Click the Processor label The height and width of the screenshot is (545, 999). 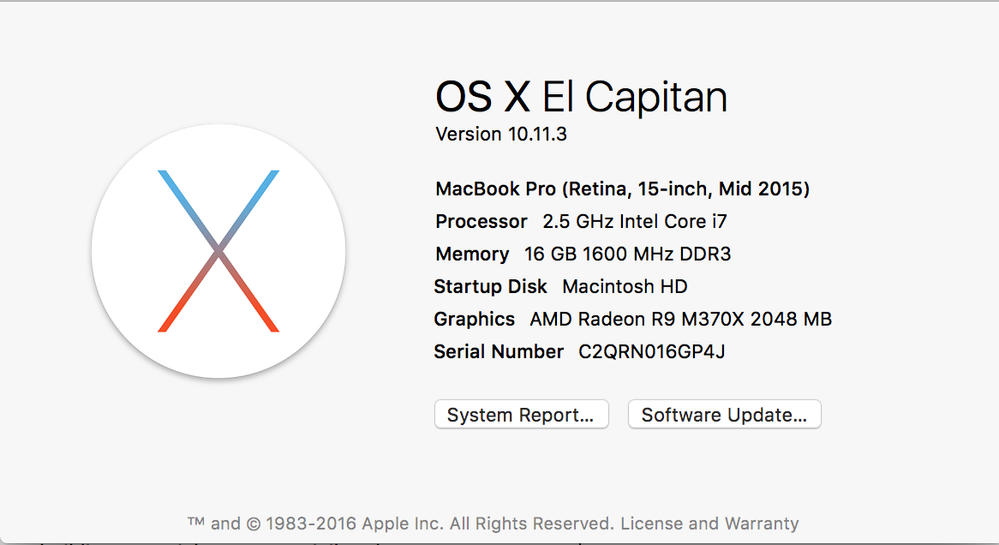pyautogui.click(x=481, y=222)
